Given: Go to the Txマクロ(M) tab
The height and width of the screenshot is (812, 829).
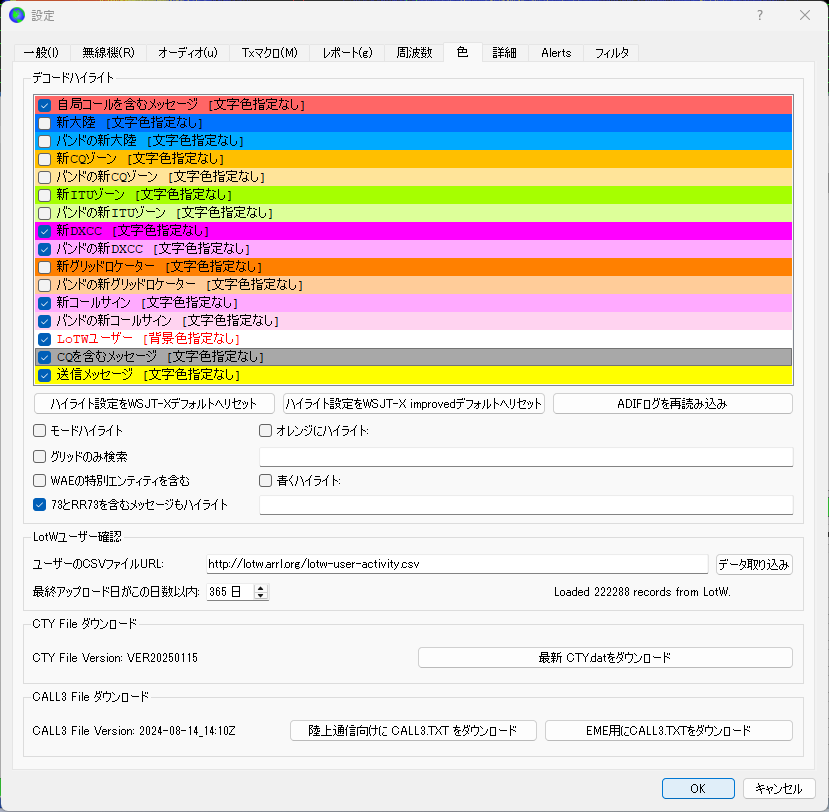Looking at the screenshot, I should (x=270, y=53).
